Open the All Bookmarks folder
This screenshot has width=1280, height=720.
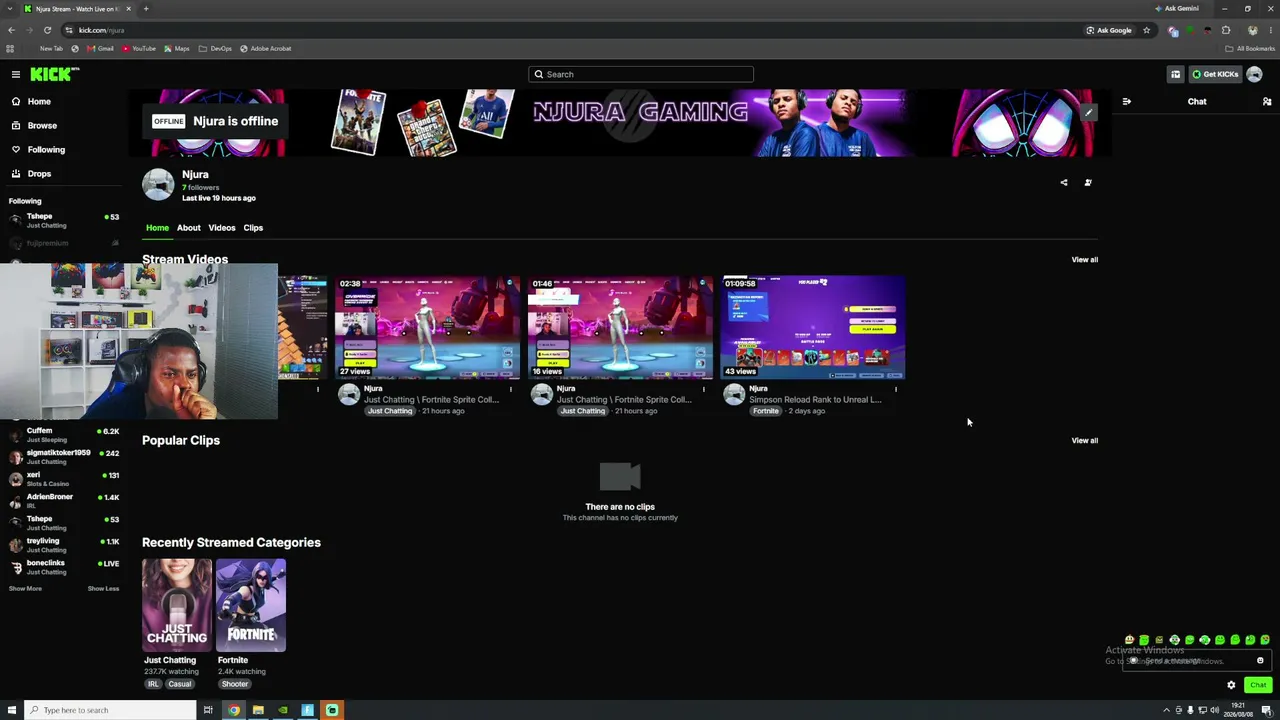tap(1250, 48)
